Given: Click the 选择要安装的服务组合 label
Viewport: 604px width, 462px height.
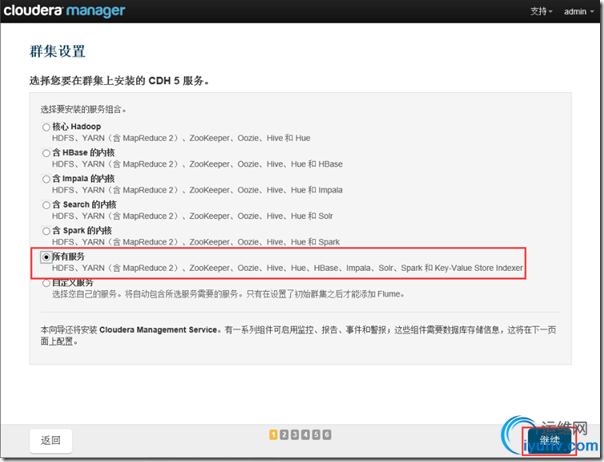Looking at the screenshot, I should (x=83, y=109).
